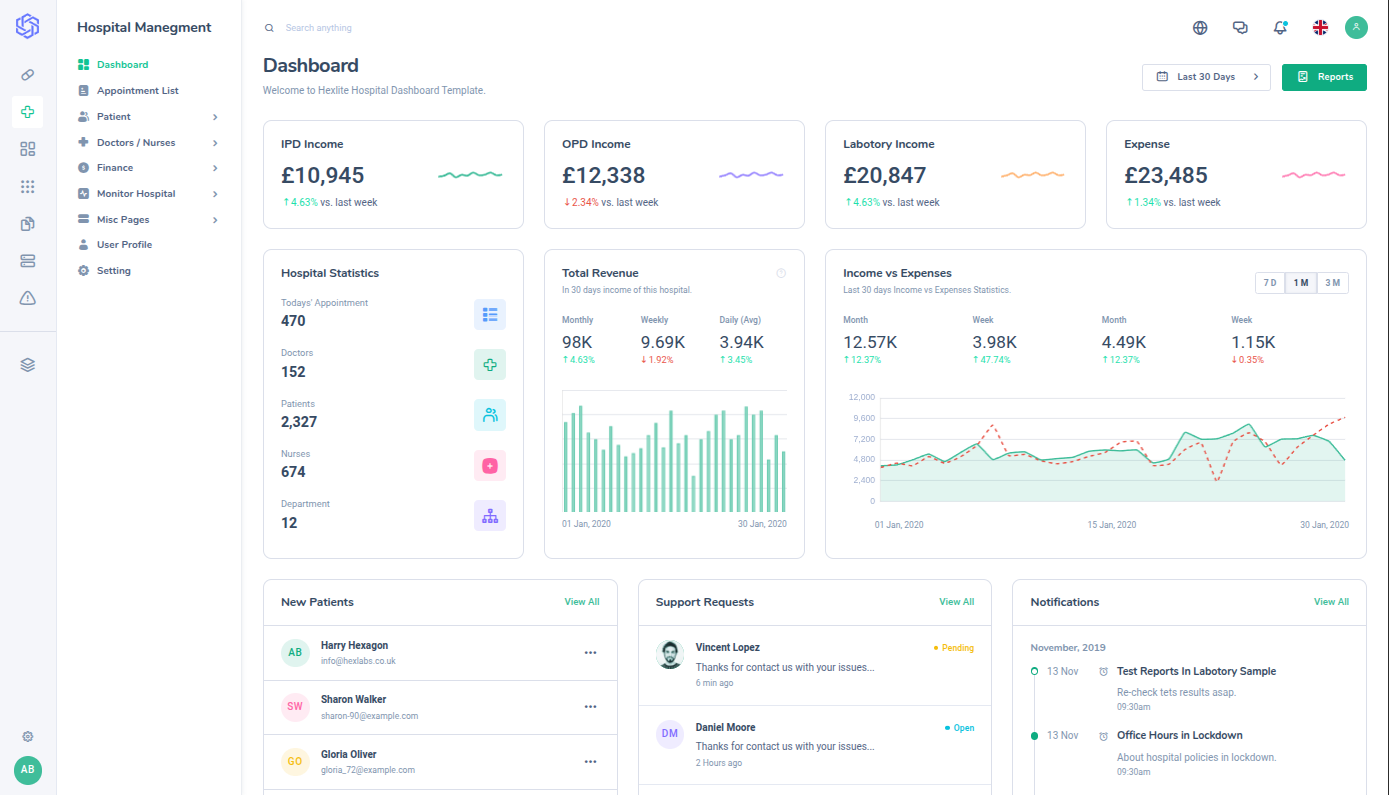
Task: Open the notification bell icon
Action: click(1280, 28)
